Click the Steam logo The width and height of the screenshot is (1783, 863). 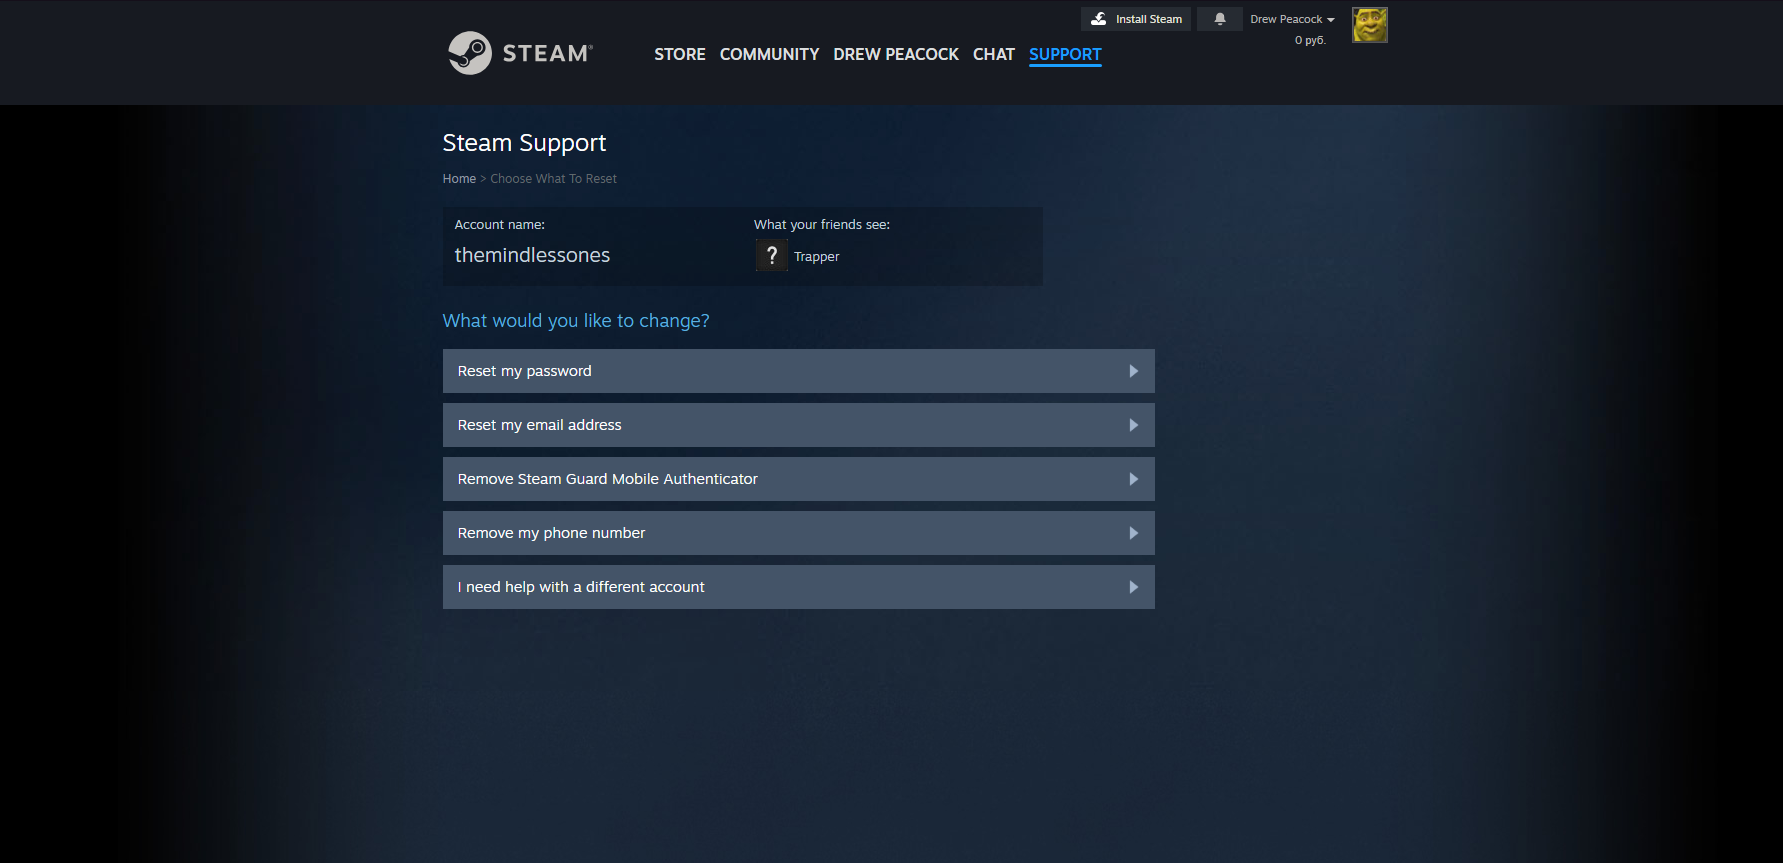coord(520,53)
